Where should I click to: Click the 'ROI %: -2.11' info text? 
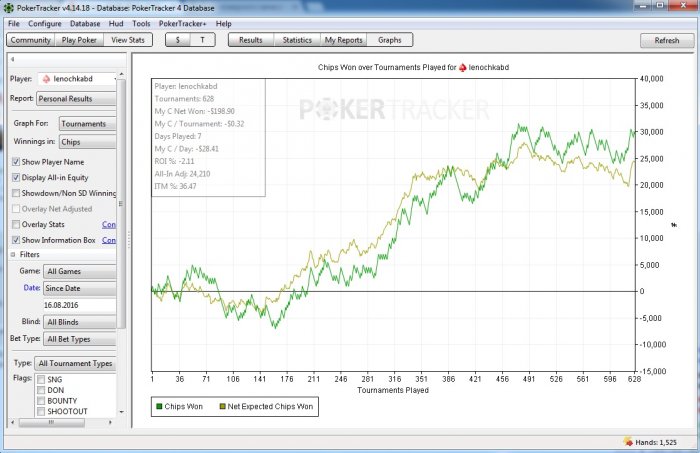coord(175,161)
